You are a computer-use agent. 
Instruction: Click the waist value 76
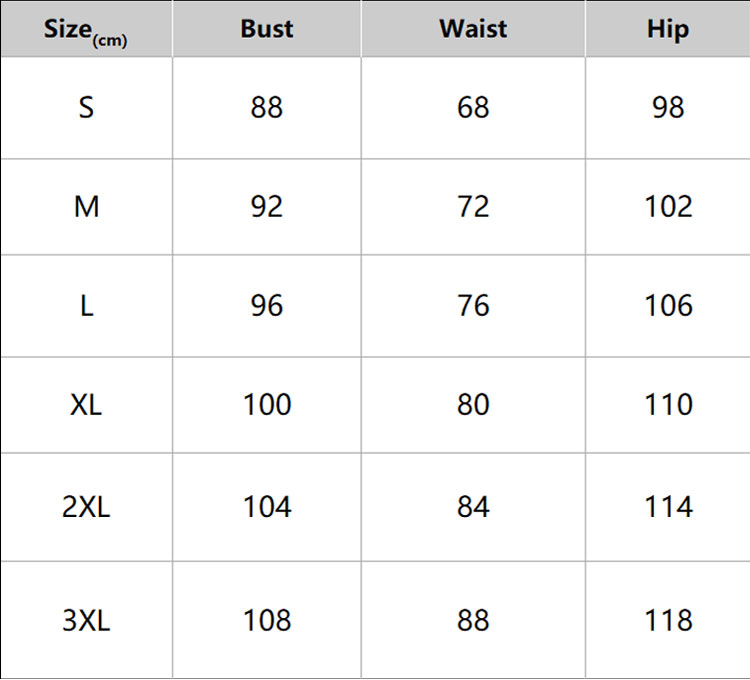pyautogui.click(x=473, y=305)
